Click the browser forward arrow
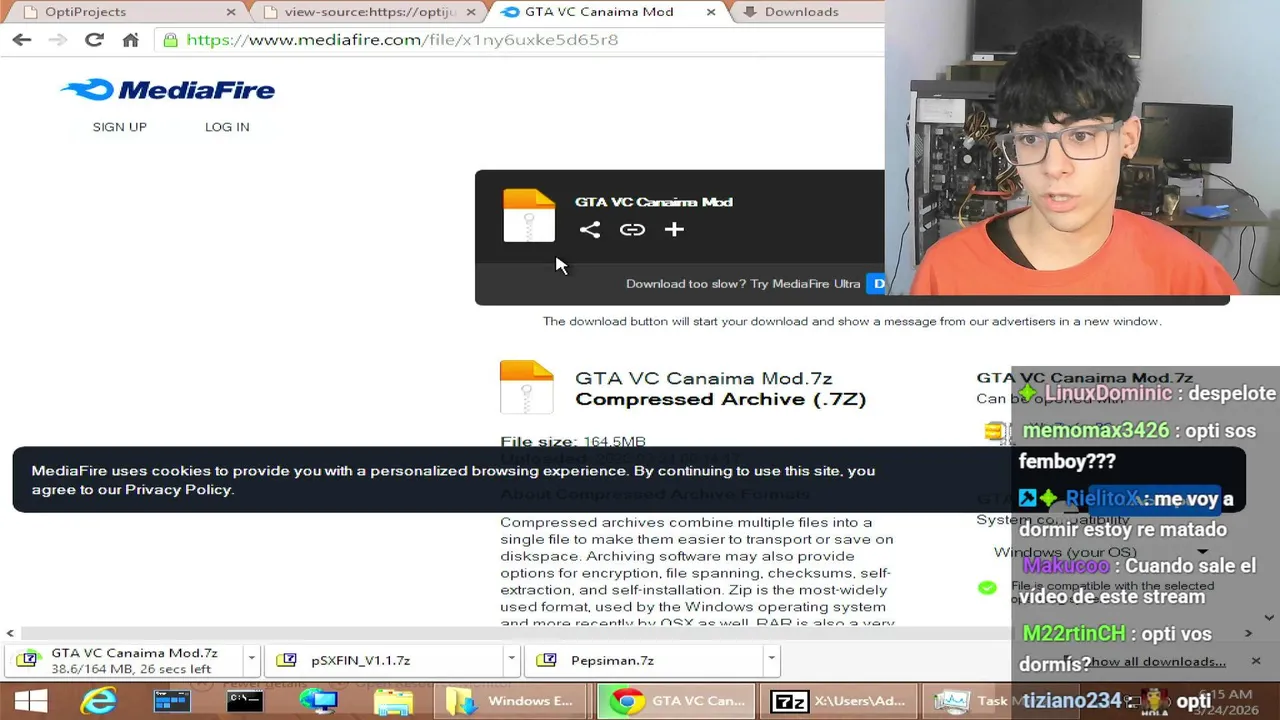 [x=58, y=40]
